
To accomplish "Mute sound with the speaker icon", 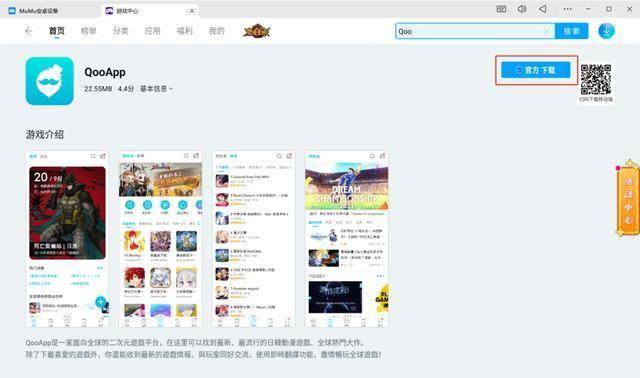I will pos(522,9).
